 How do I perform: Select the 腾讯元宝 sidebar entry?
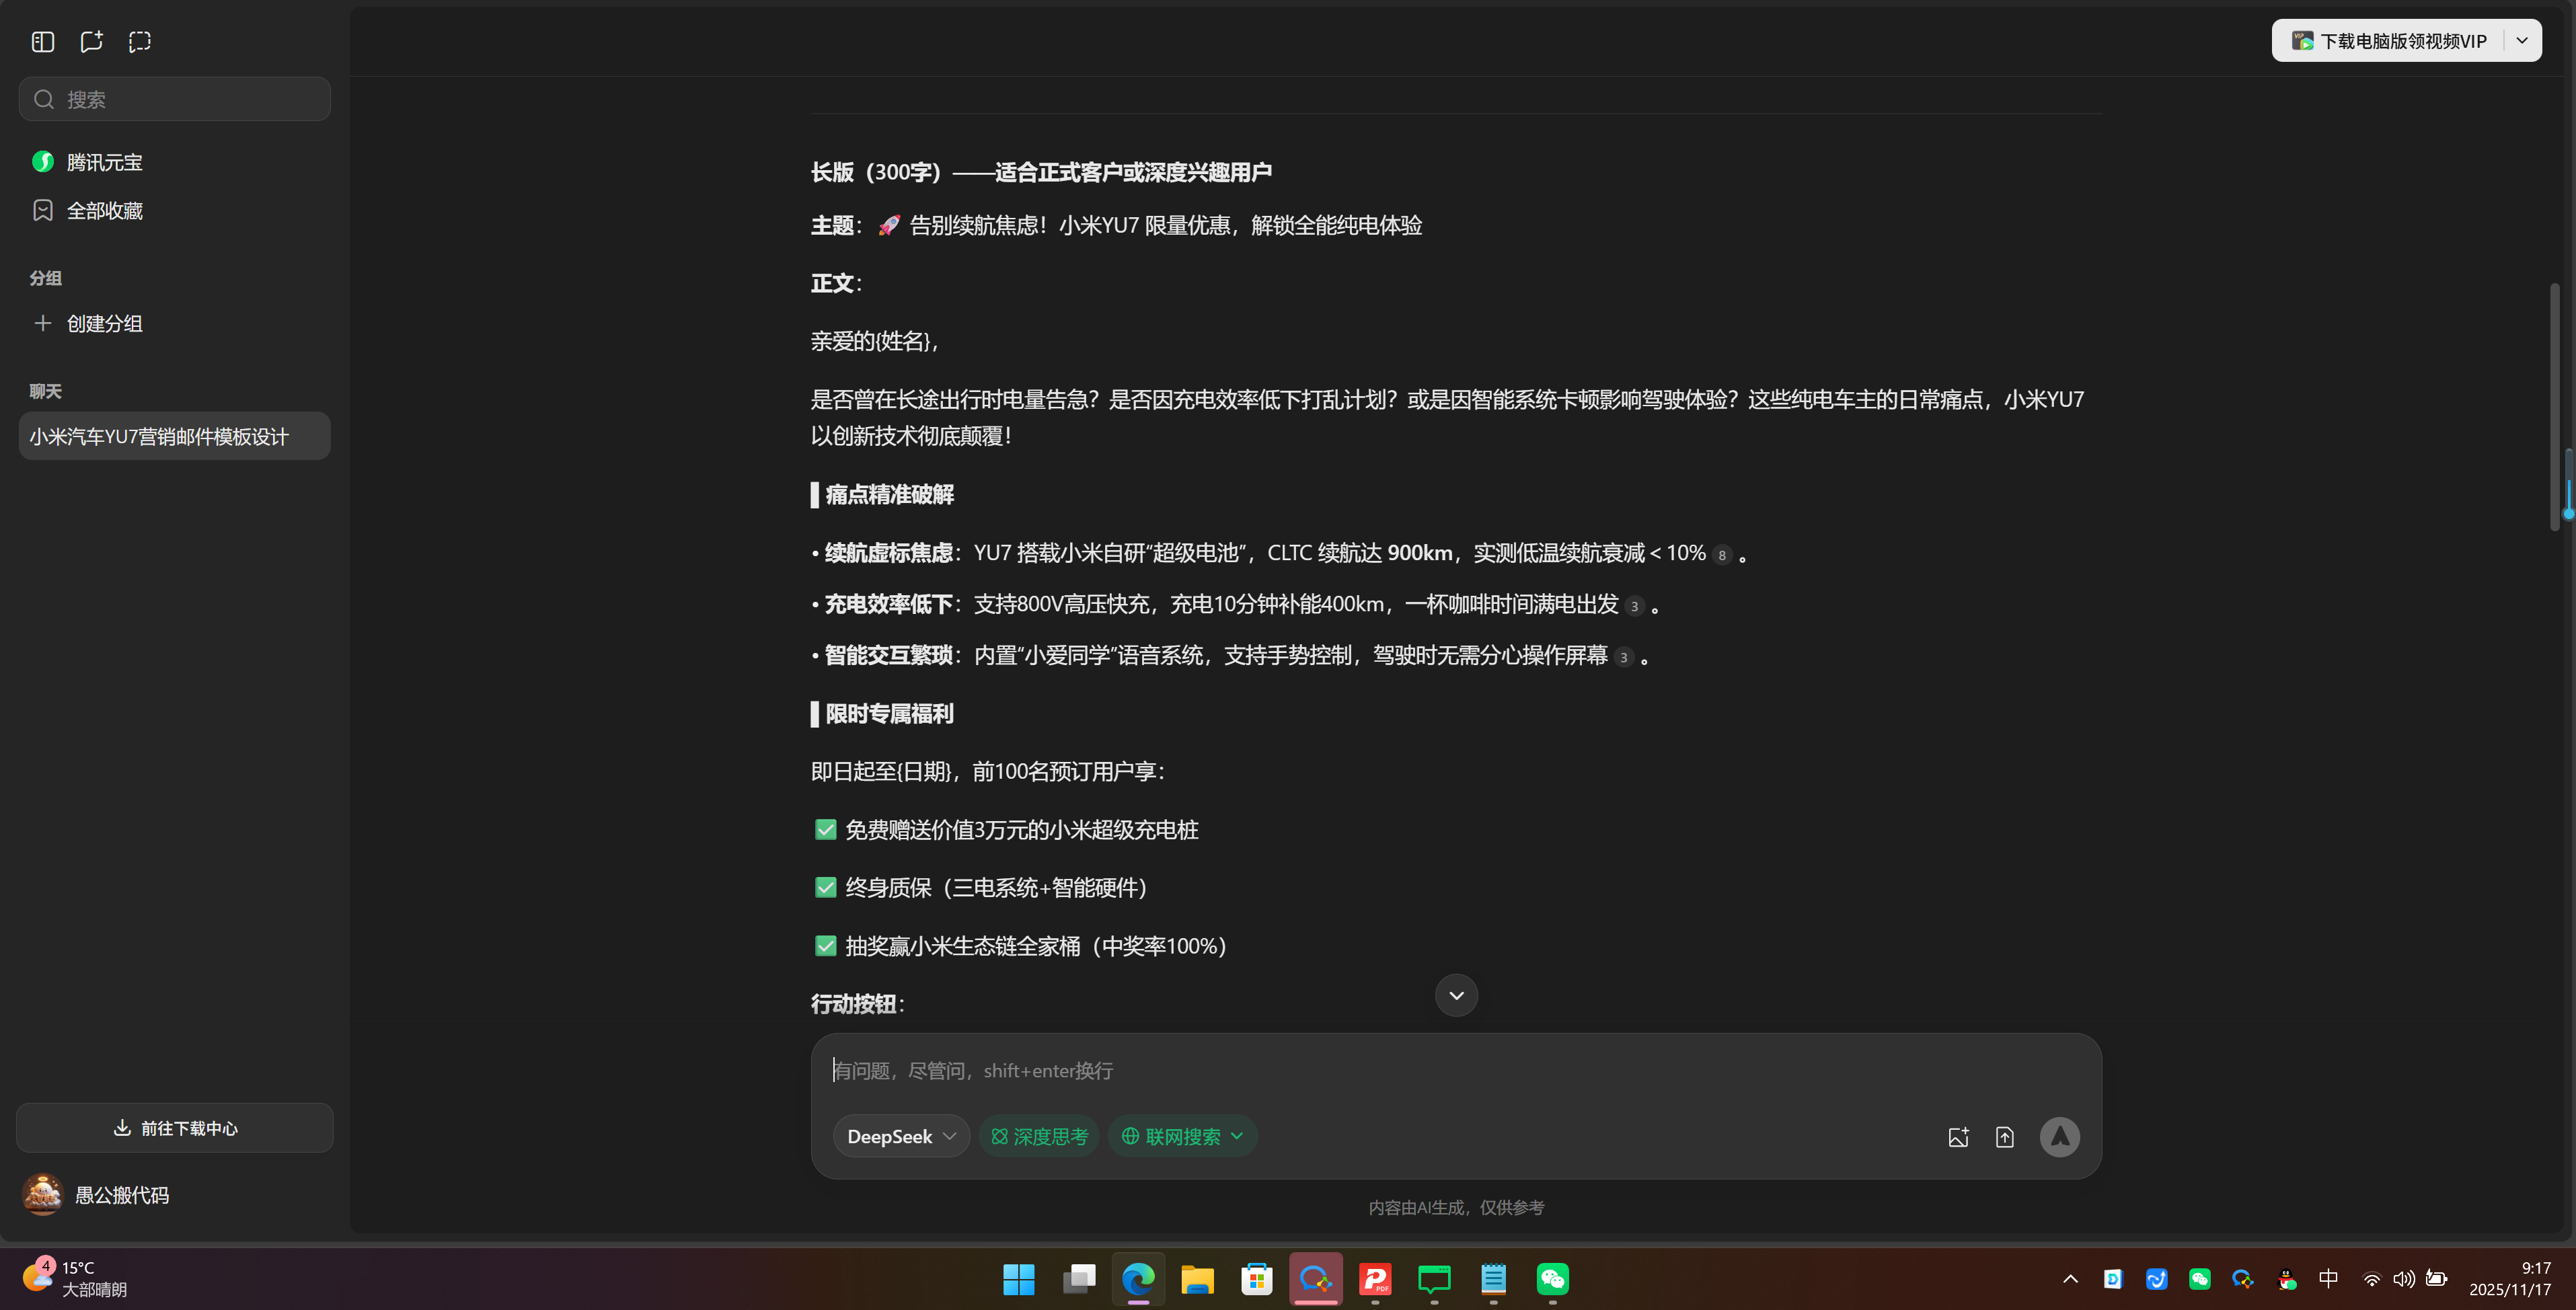point(104,161)
